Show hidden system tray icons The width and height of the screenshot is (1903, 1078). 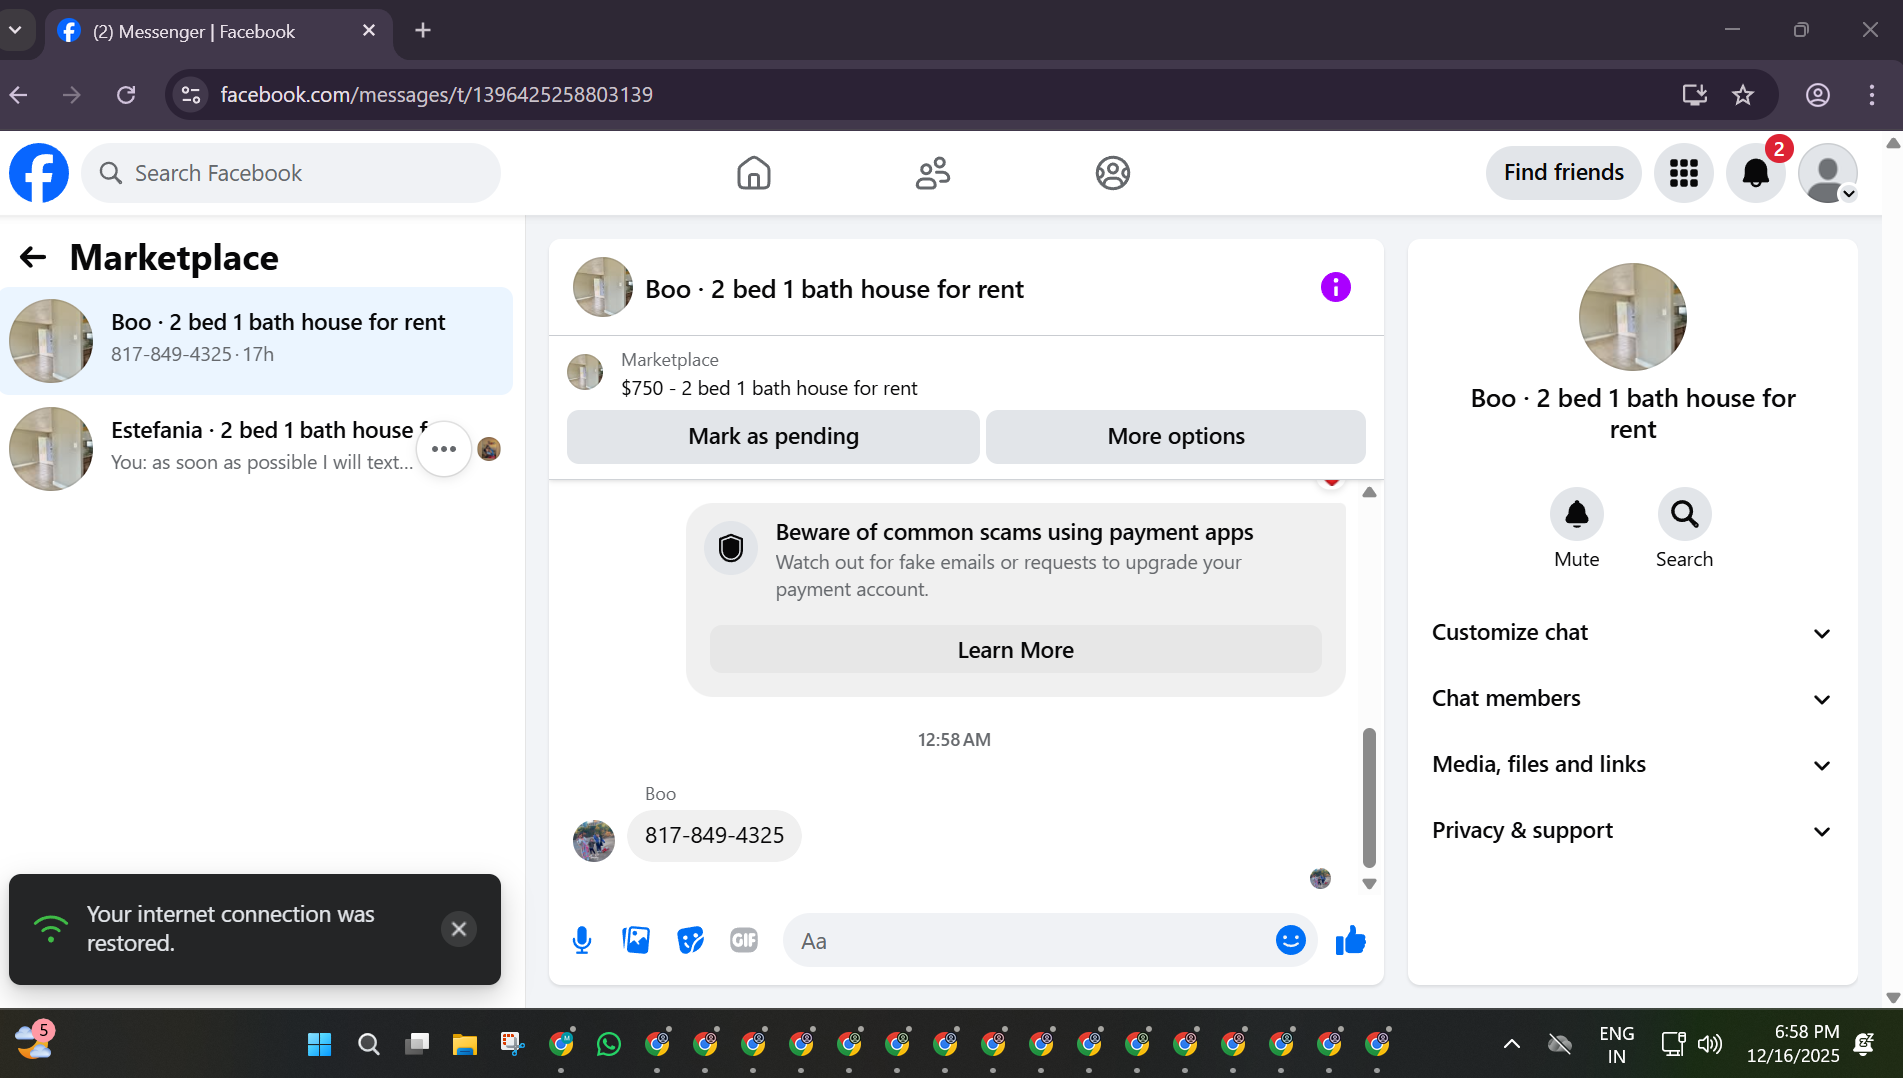[1512, 1045]
